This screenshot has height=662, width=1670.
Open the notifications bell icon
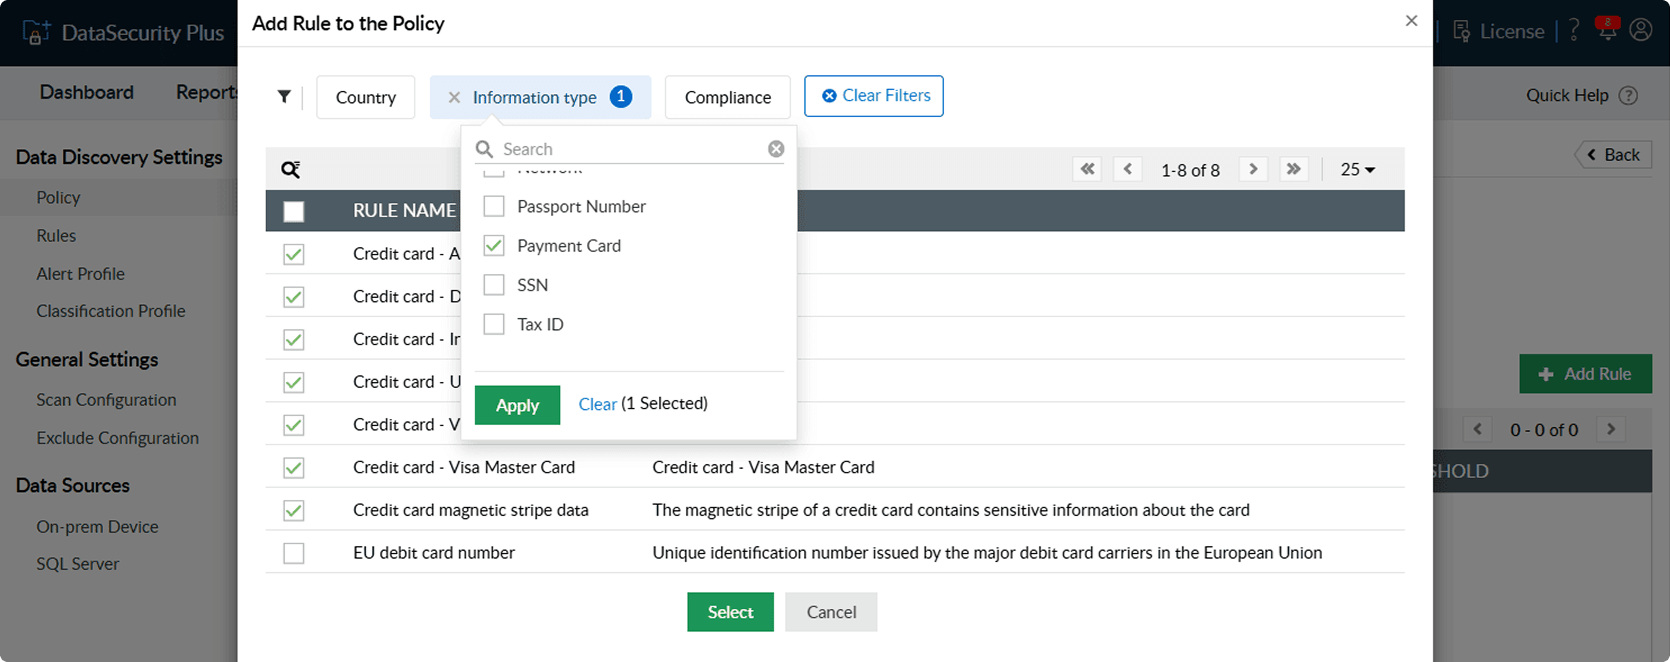click(1607, 31)
